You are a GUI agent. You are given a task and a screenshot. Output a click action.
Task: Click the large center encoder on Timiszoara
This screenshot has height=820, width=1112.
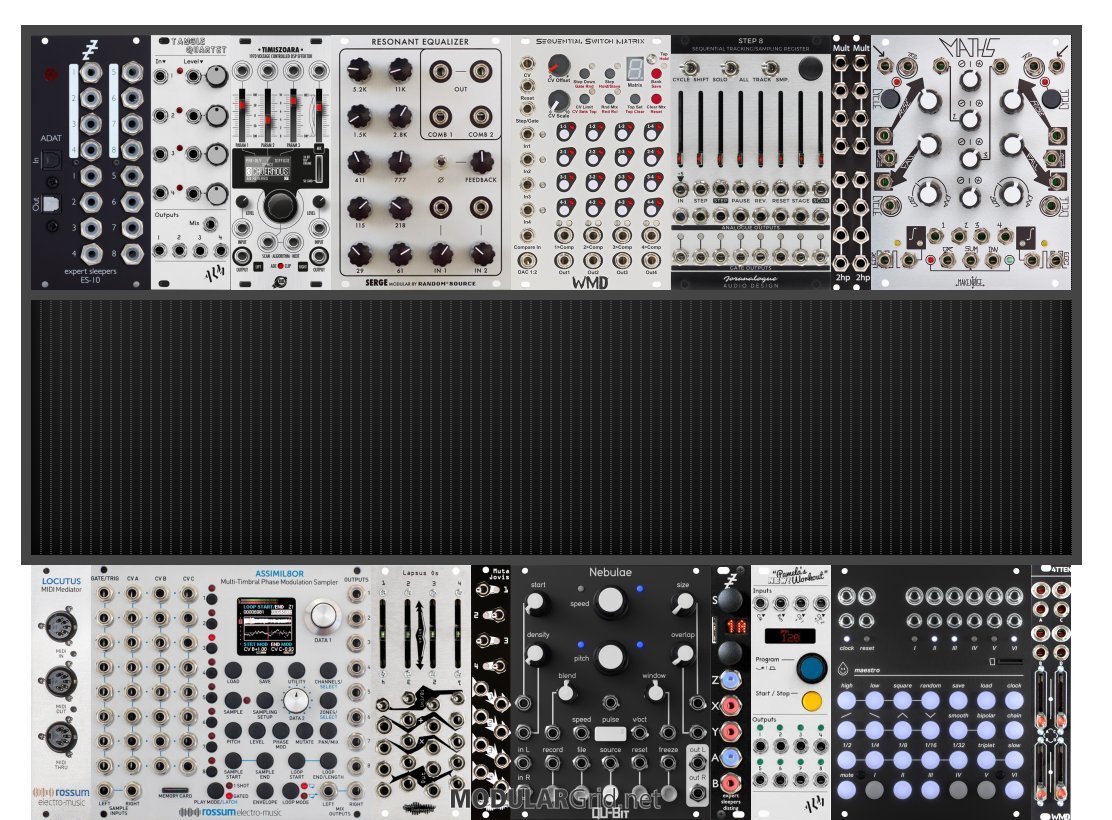pos(280,206)
